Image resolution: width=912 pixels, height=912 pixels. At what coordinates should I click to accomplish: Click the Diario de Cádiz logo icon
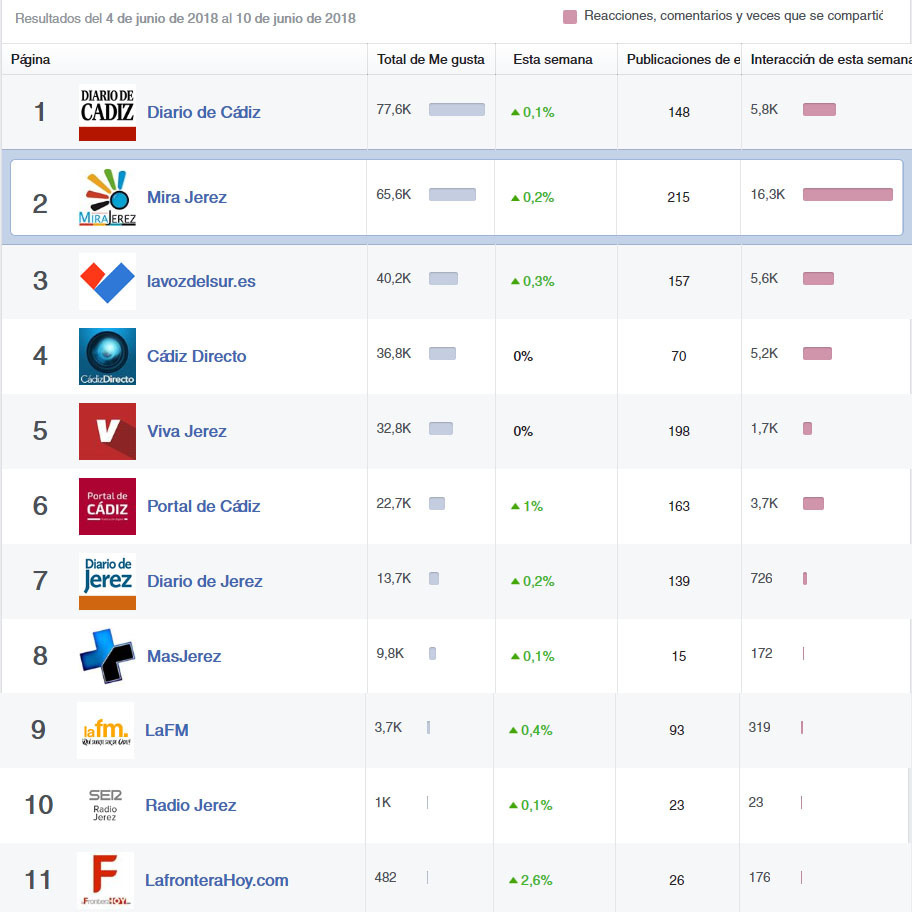107,112
